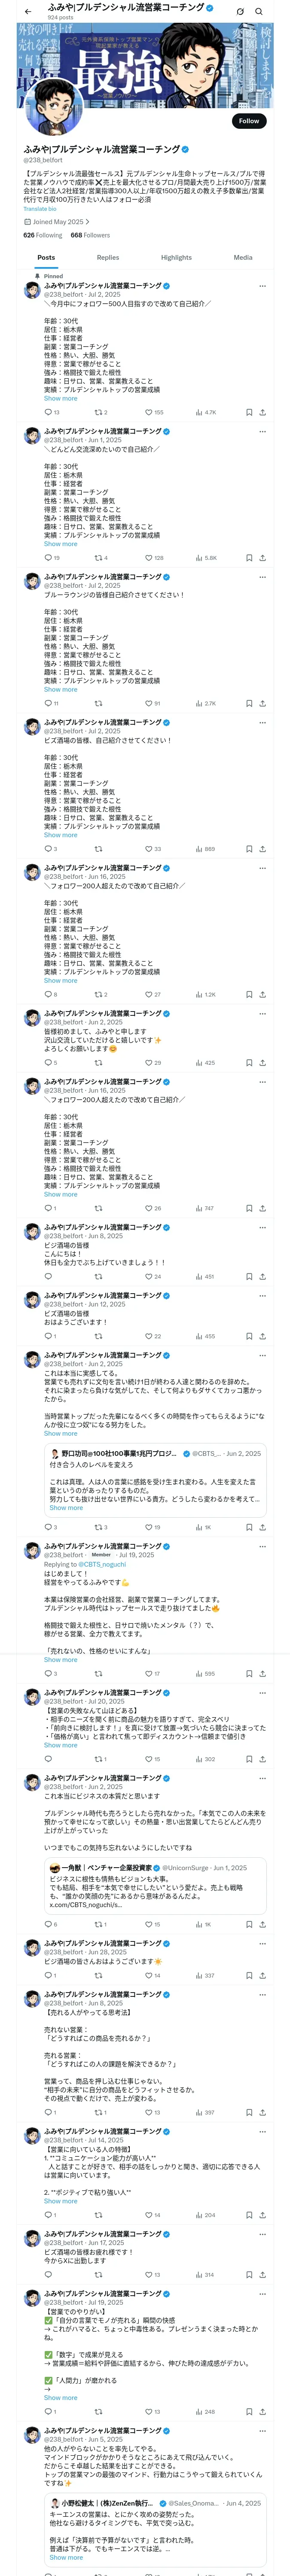The image size is (290, 2576).
Task: Share the pinned post via share icon
Action: coord(262,412)
